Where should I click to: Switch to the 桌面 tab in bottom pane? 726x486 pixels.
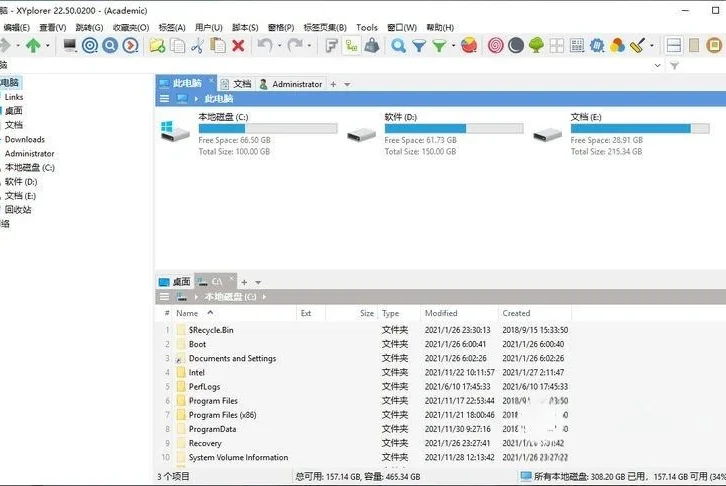tap(175, 281)
